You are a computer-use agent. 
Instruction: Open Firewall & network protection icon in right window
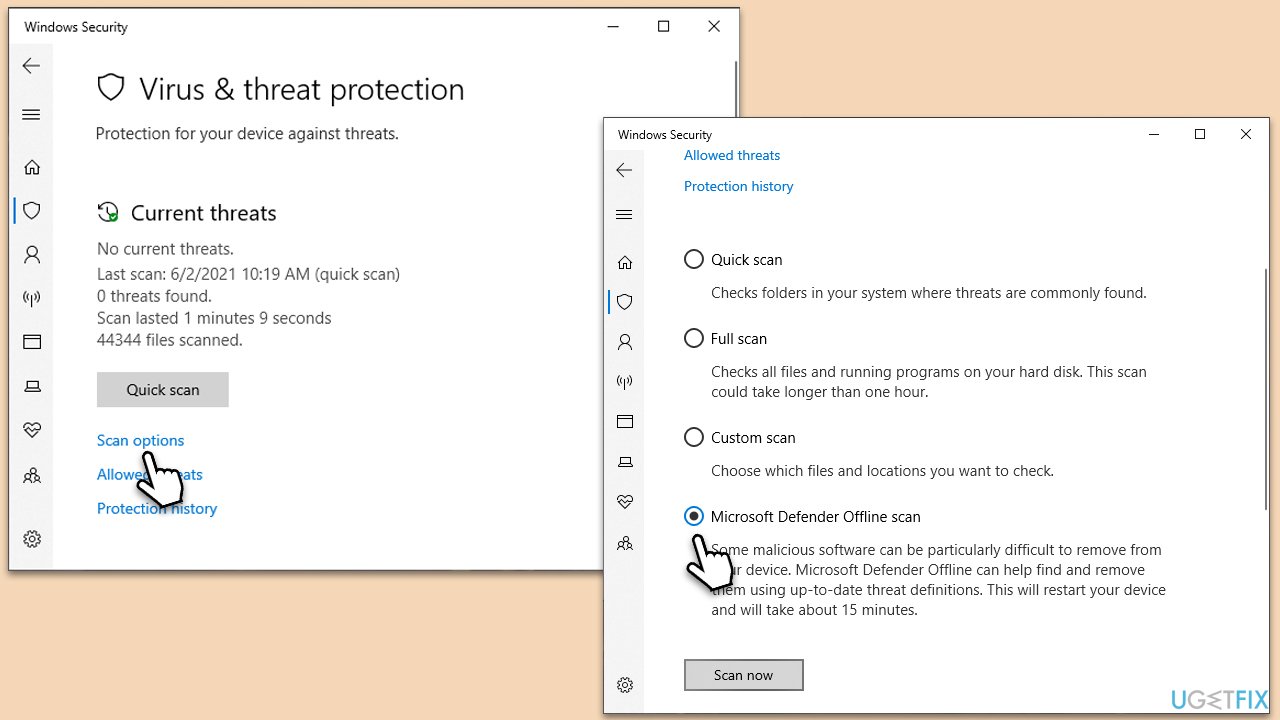[x=625, y=382]
